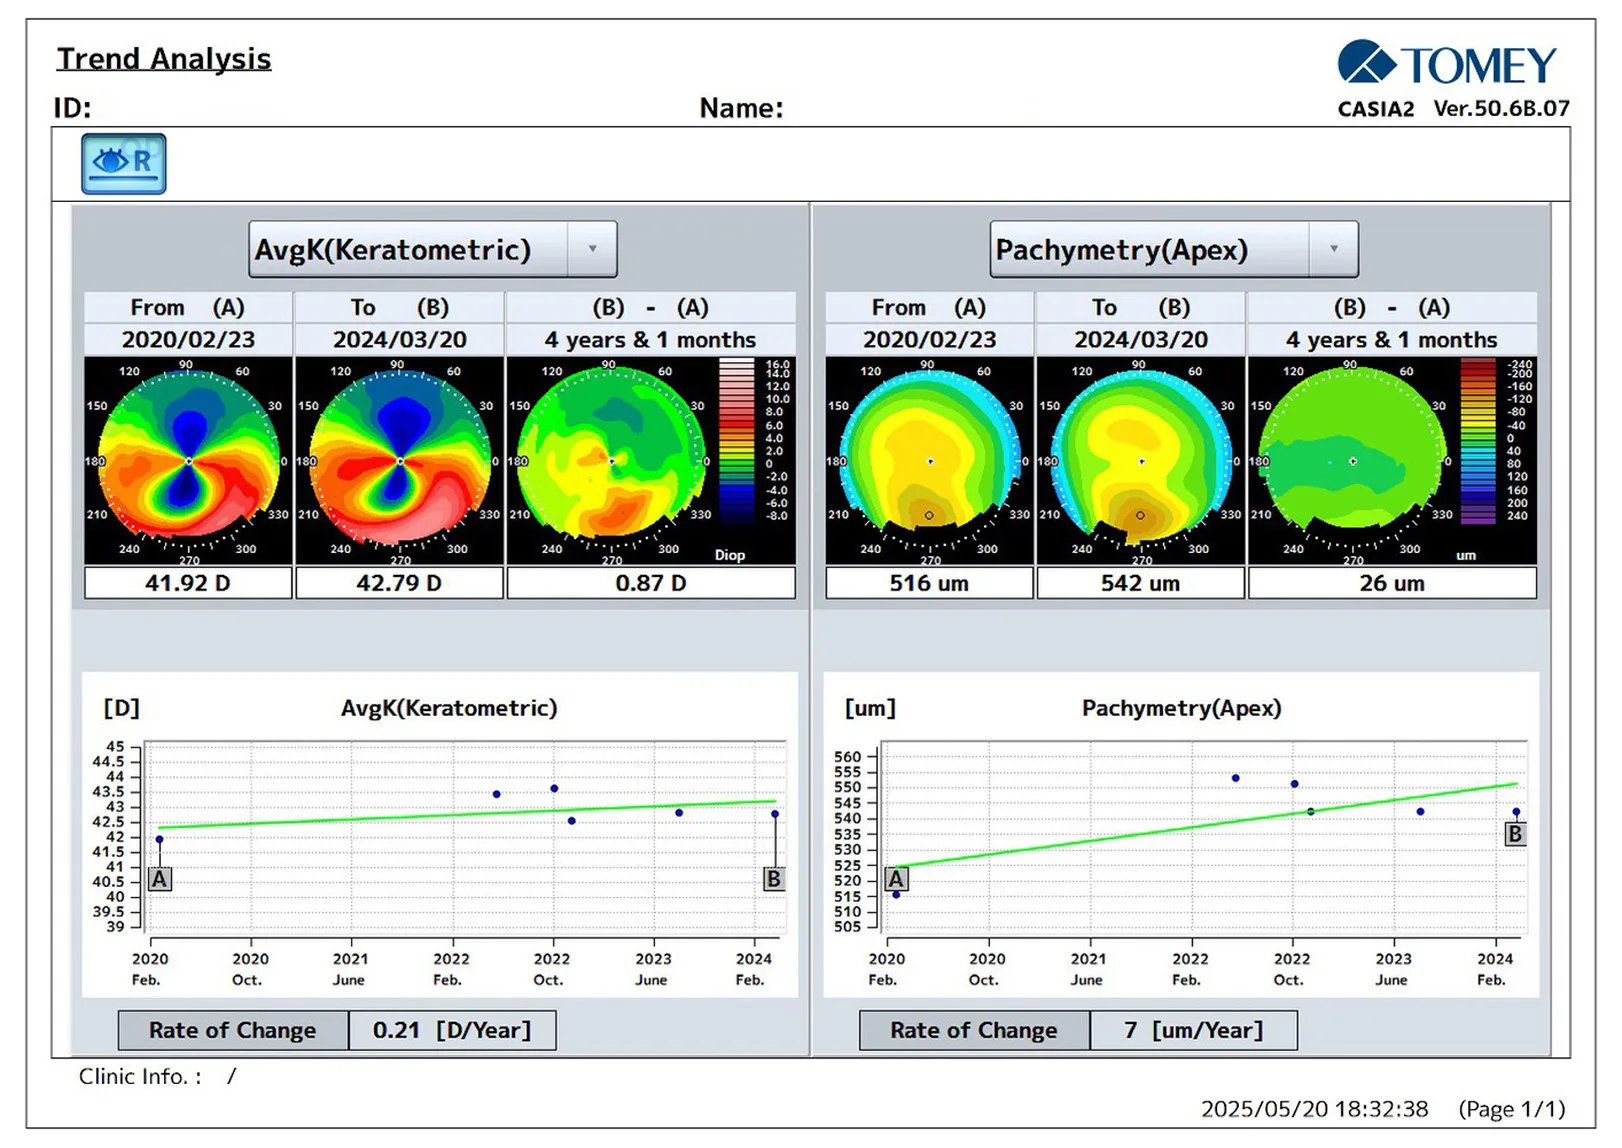The width and height of the screenshot is (1622, 1148).
Task: Click marker A on the AvgK trend graph
Action: click(159, 879)
